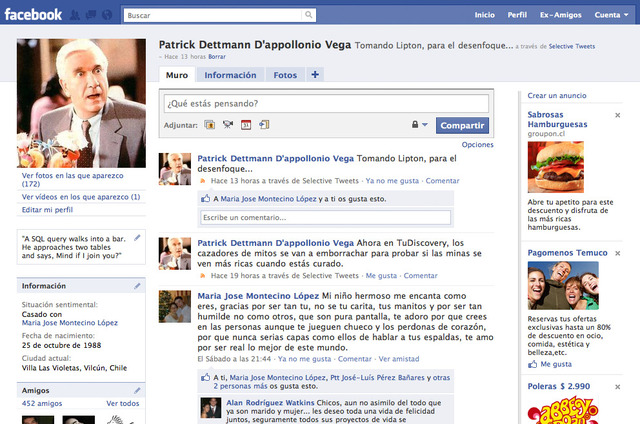Open the privacy lock dropdown

pos(419,124)
